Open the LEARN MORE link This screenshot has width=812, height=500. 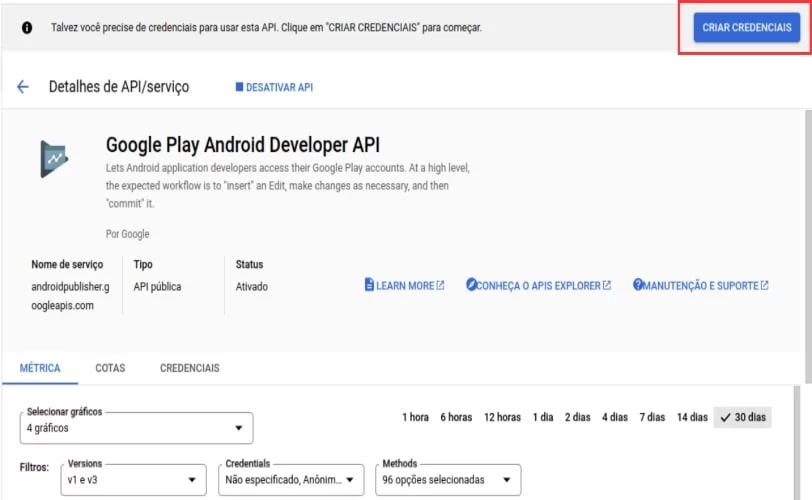pyautogui.click(x=404, y=285)
